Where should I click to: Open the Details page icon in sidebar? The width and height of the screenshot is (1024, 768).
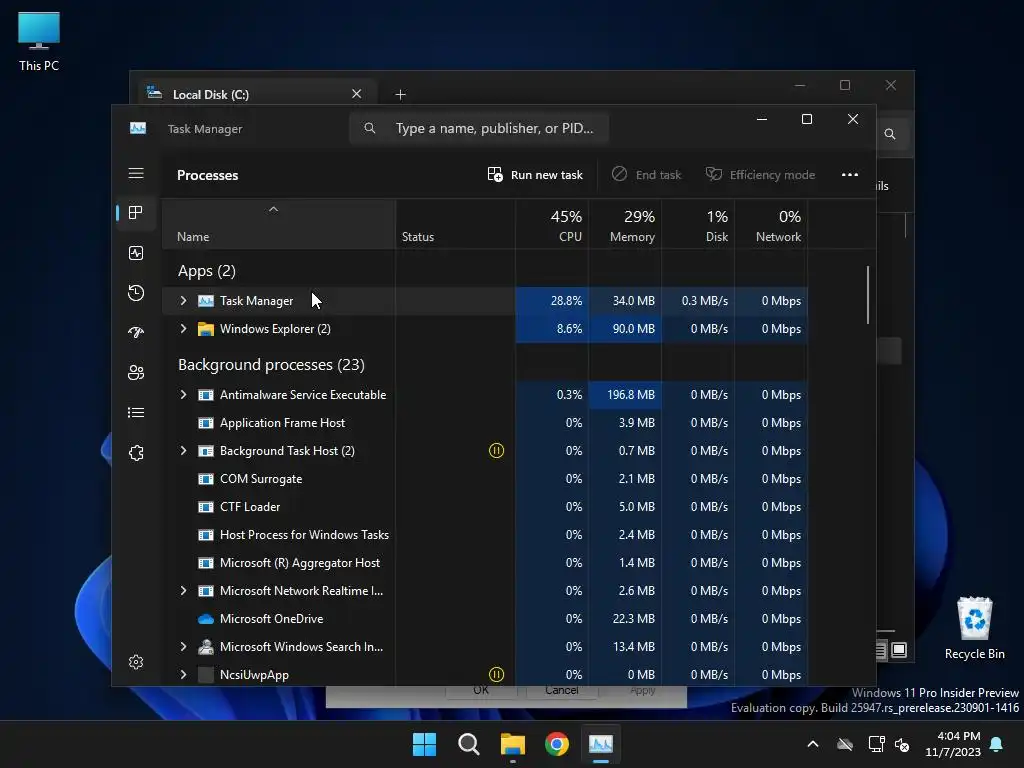coord(136,413)
